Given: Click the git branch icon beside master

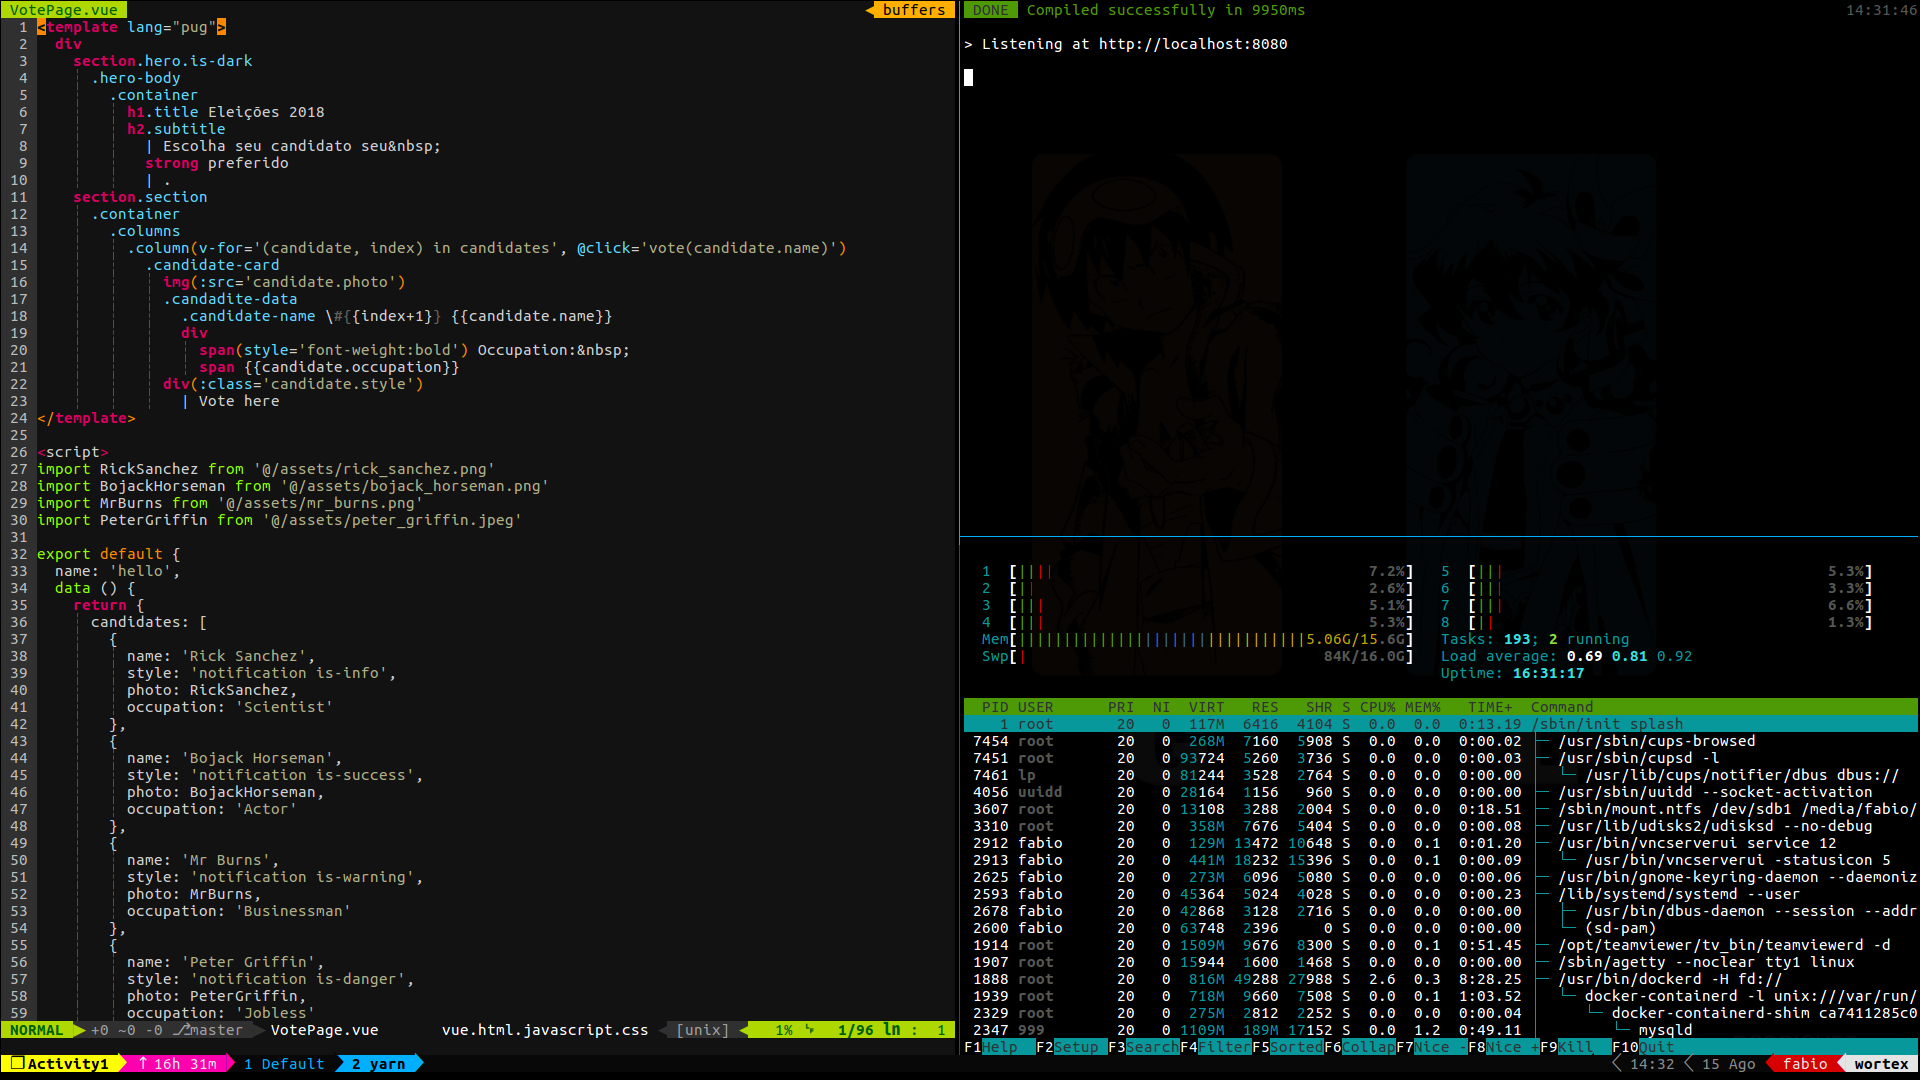Looking at the screenshot, I should tap(181, 1030).
